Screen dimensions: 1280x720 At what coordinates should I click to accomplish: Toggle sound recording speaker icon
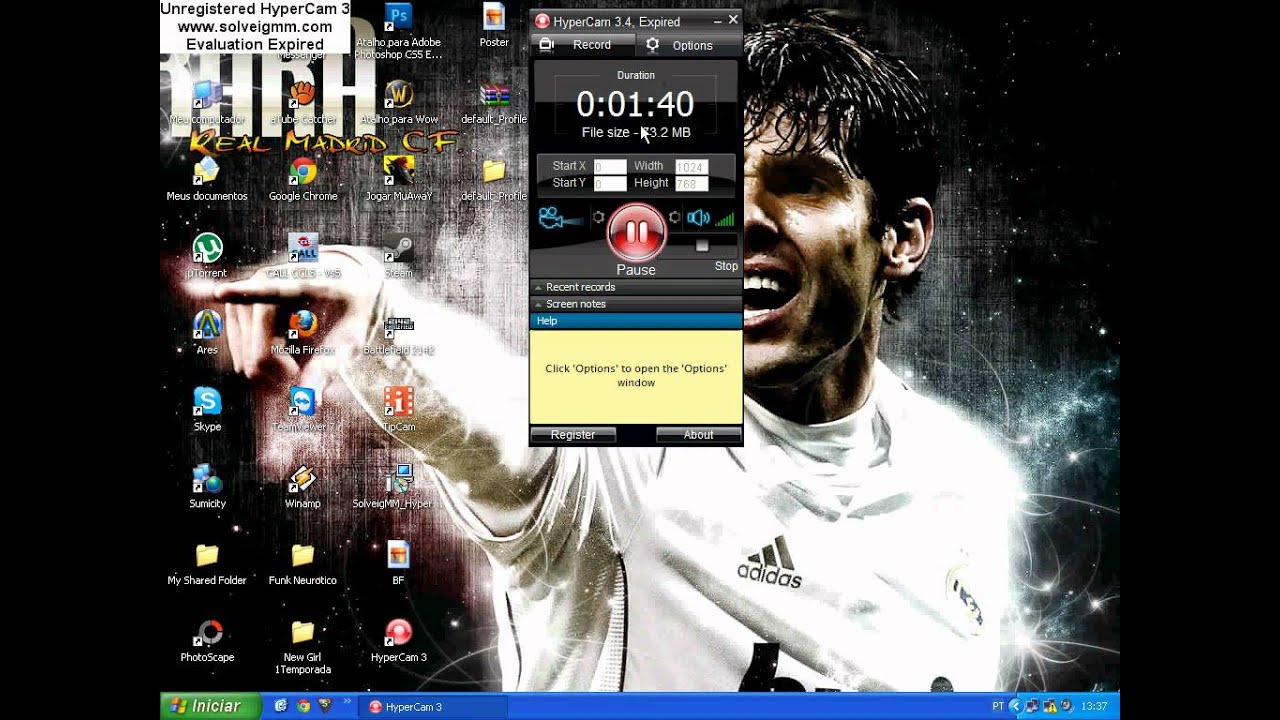(698, 218)
